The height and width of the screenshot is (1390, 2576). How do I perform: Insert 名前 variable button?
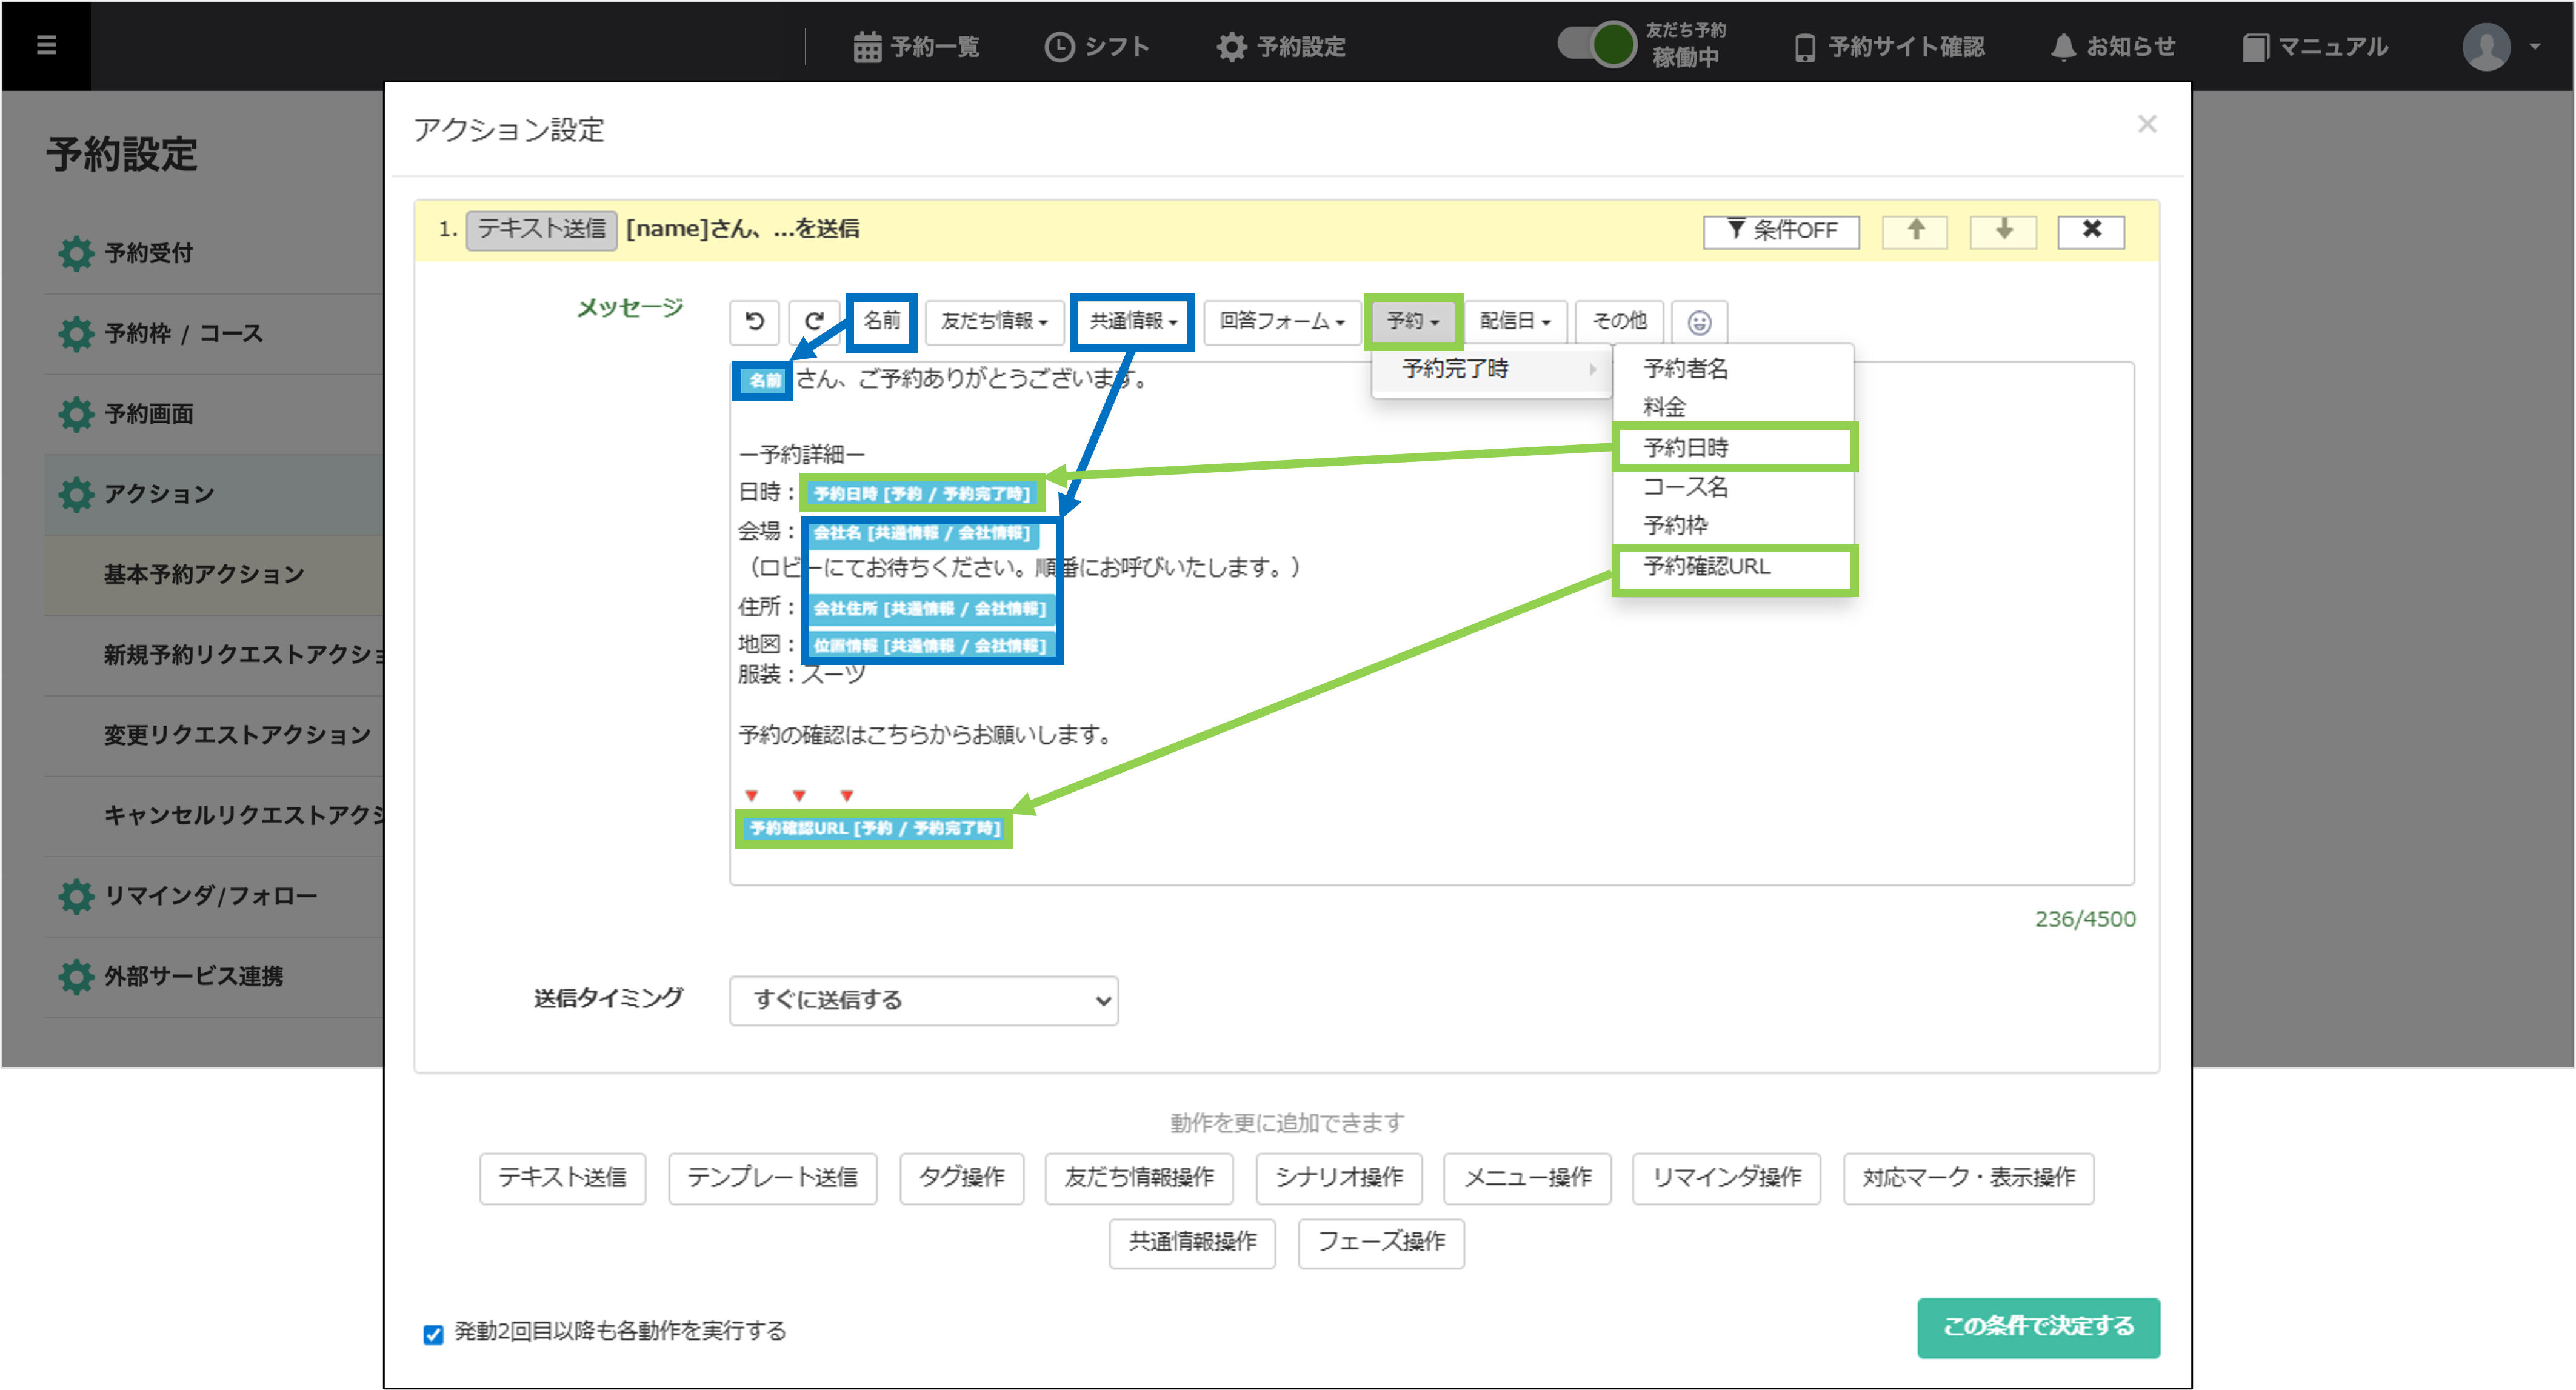pos(881,321)
